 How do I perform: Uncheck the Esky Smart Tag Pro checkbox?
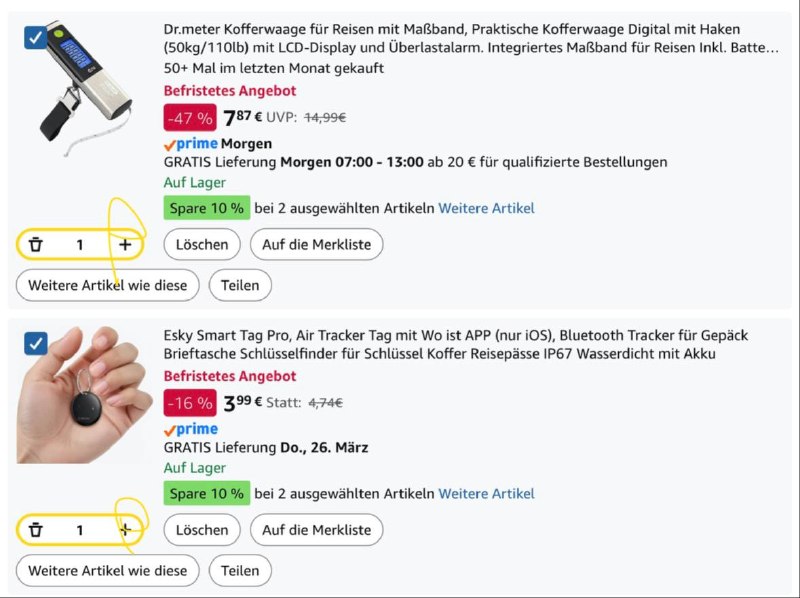coord(36,344)
